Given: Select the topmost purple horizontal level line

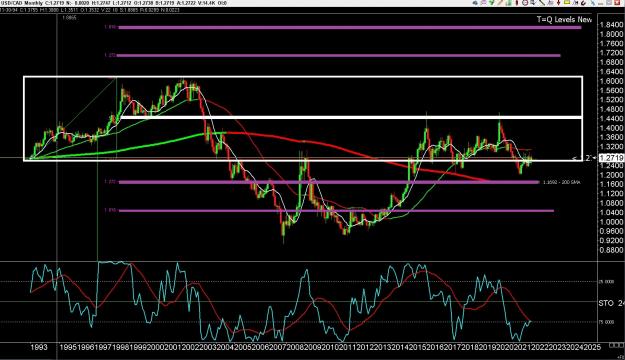Looking at the screenshot, I should [350, 28].
